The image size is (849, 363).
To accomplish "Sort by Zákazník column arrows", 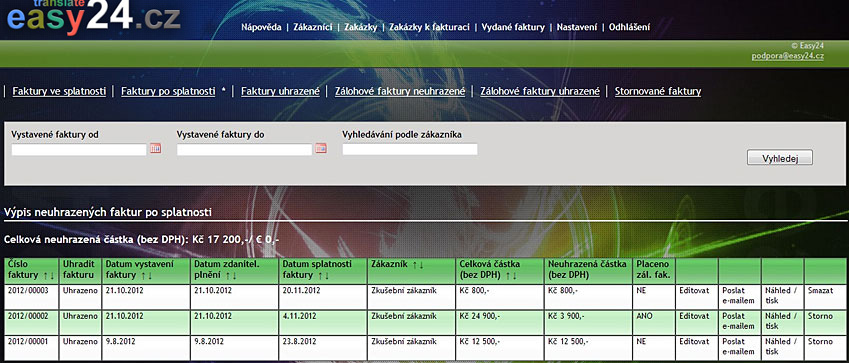I will click(417, 264).
